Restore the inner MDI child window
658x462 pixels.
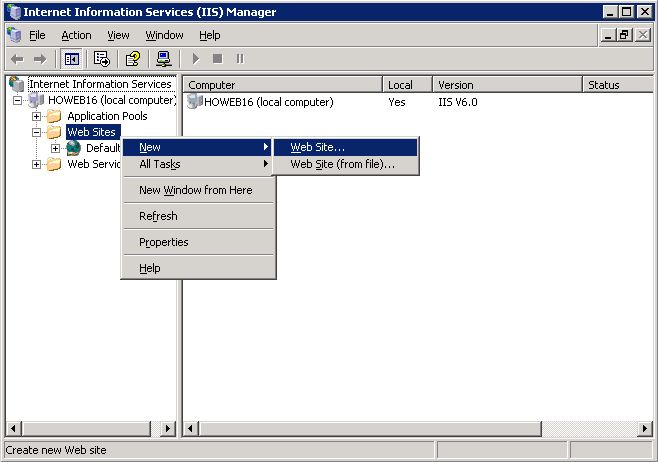point(624,35)
